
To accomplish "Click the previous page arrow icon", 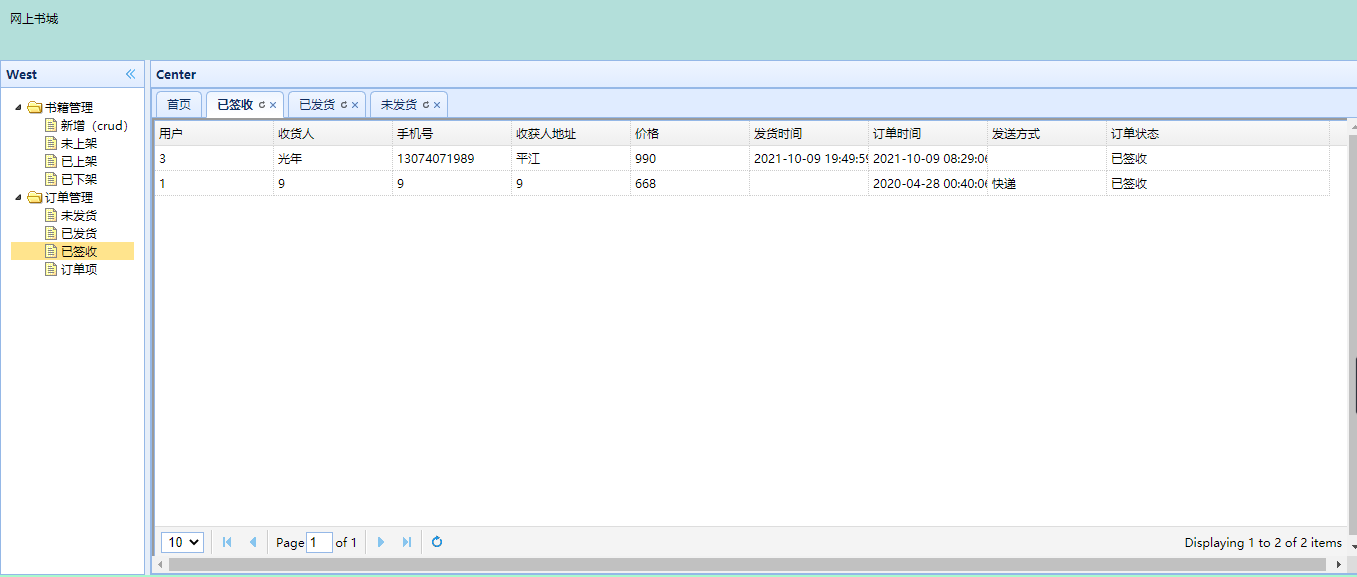I will (252, 542).
